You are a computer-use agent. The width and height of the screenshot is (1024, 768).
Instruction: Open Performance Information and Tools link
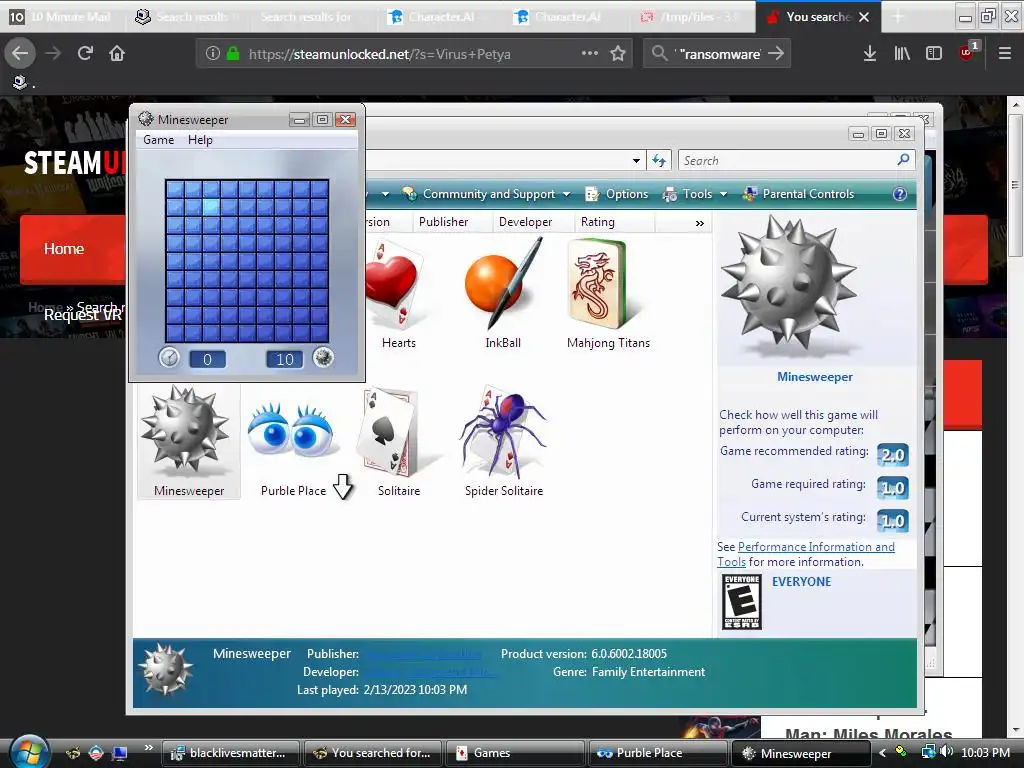coord(806,554)
